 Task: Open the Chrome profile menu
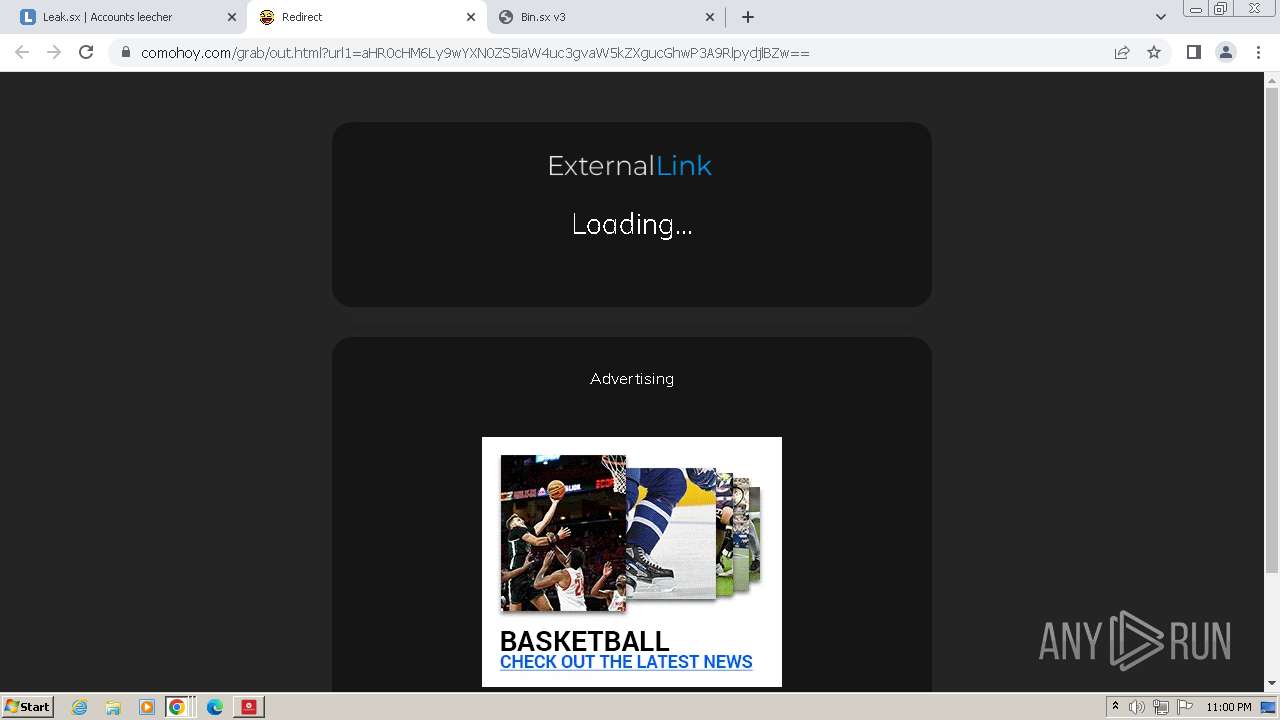pyautogui.click(x=1226, y=52)
